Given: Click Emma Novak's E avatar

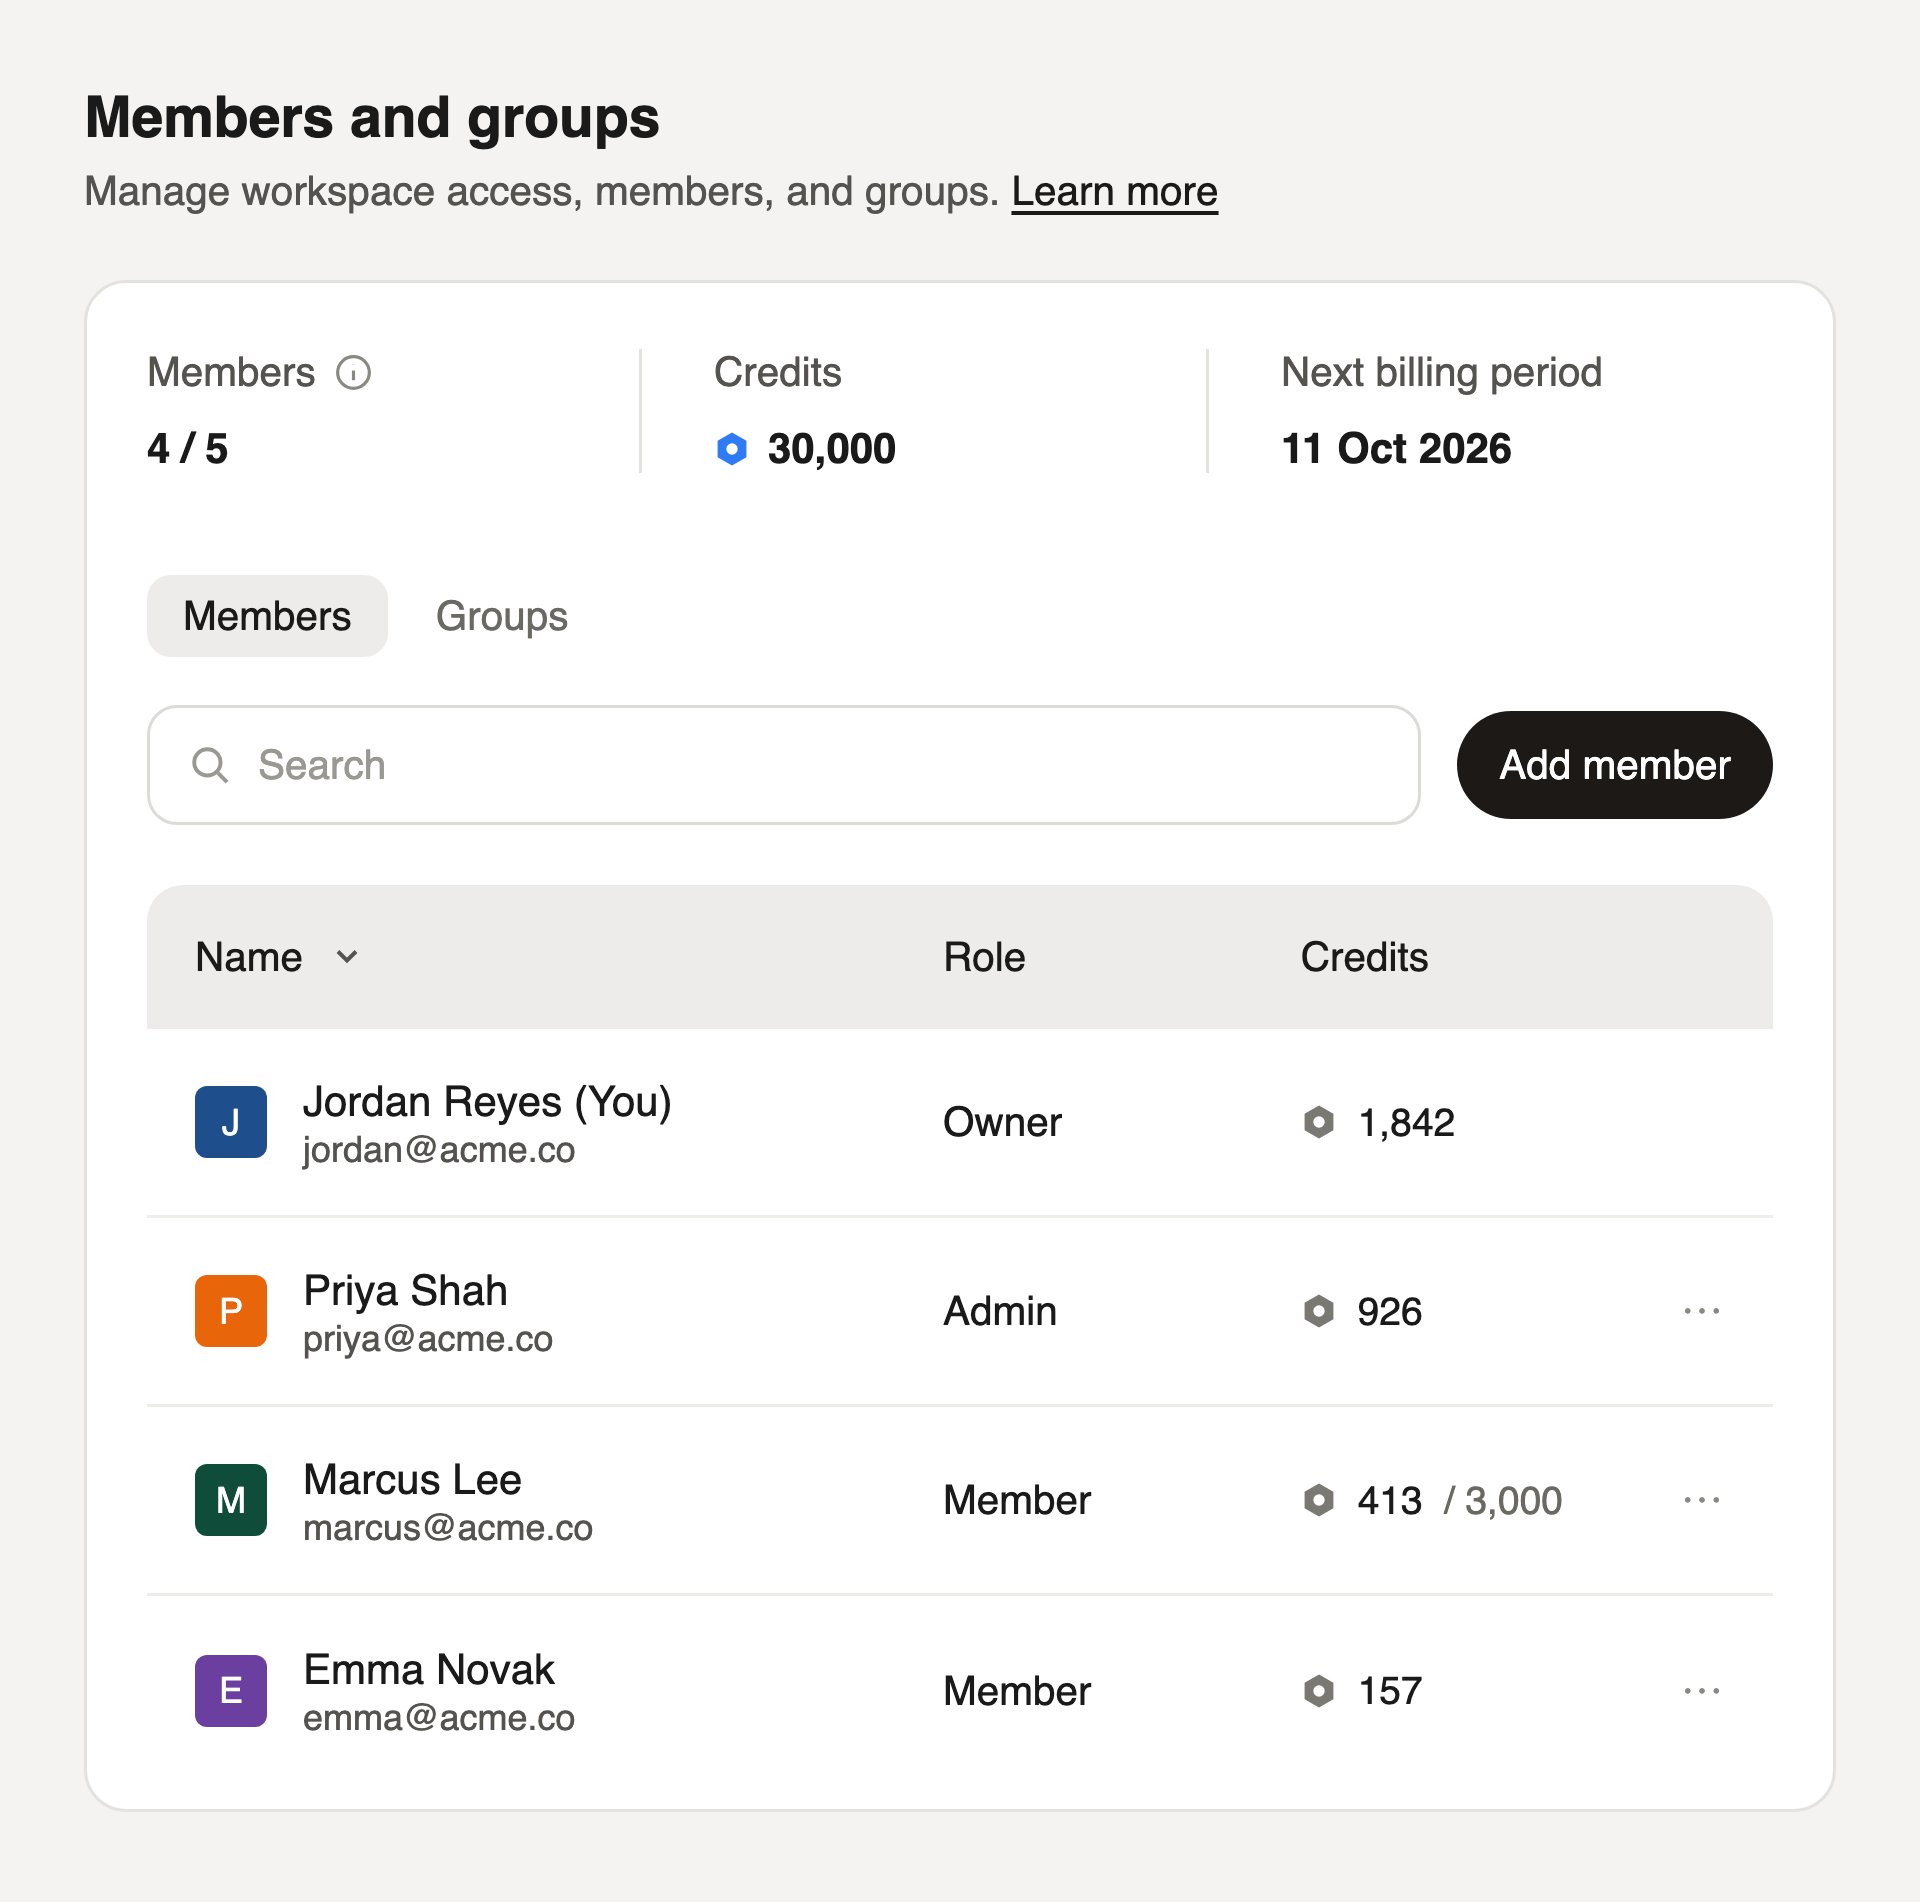Looking at the screenshot, I should pos(231,1691).
